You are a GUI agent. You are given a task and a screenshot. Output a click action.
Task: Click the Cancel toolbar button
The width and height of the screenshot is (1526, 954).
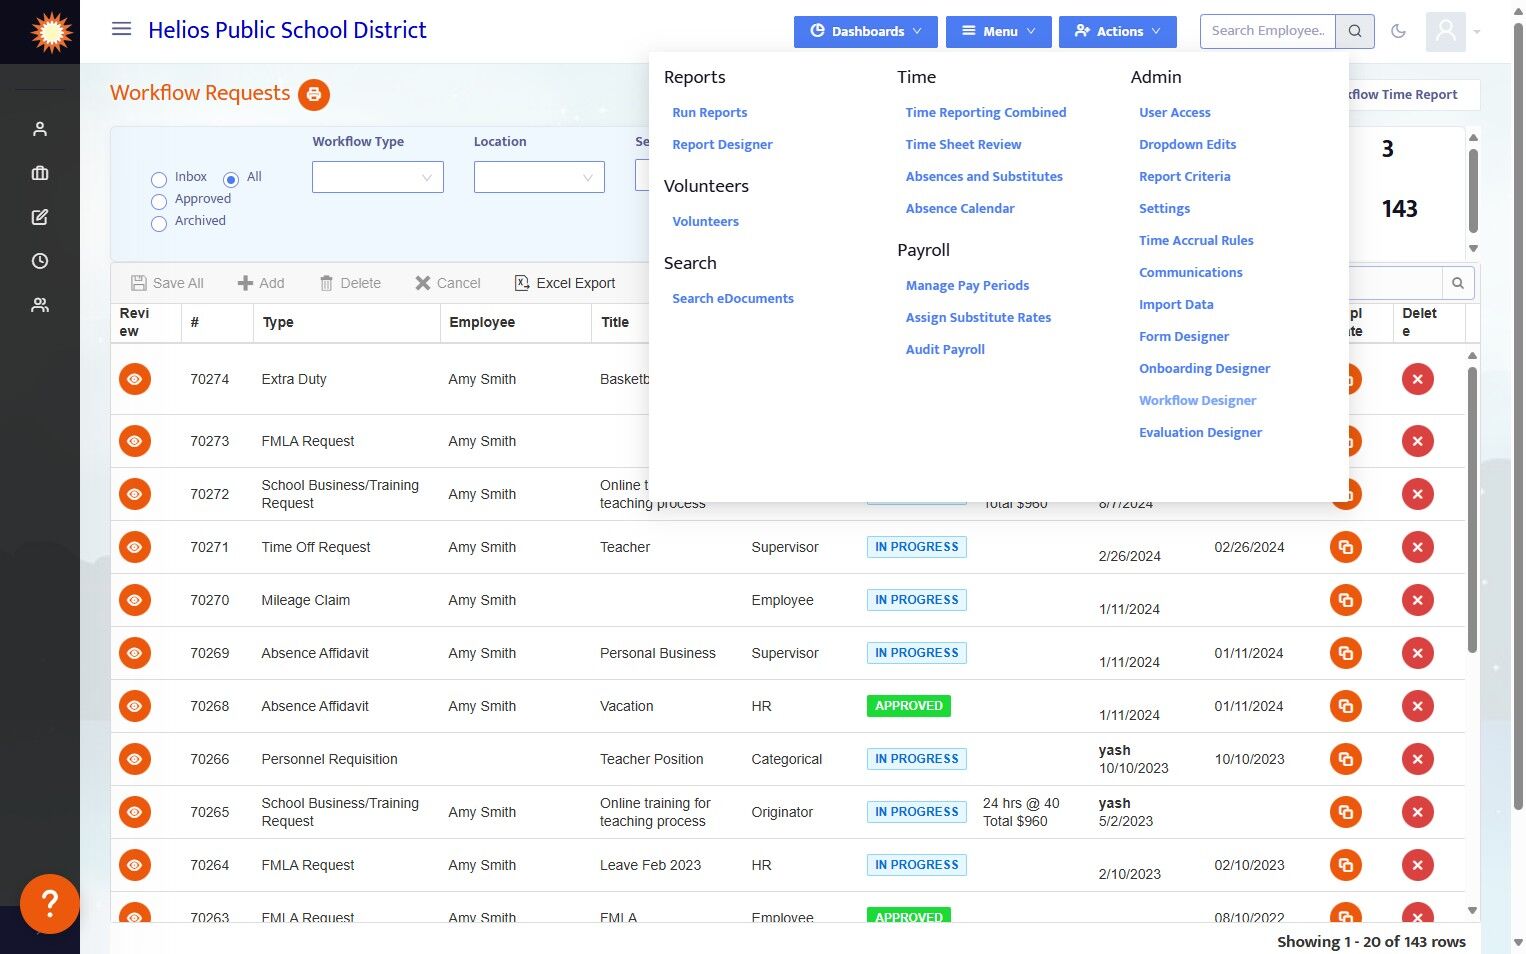pyautogui.click(x=448, y=283)
